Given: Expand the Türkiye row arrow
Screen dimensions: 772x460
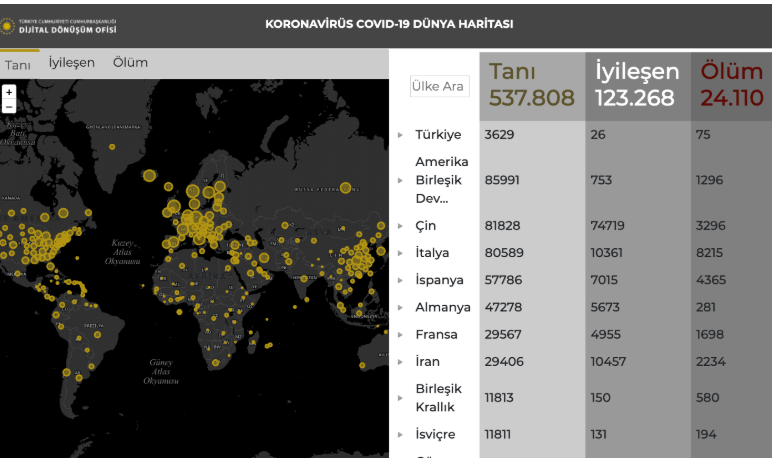Looking at the screenshot, I should [x=401, y=135].
